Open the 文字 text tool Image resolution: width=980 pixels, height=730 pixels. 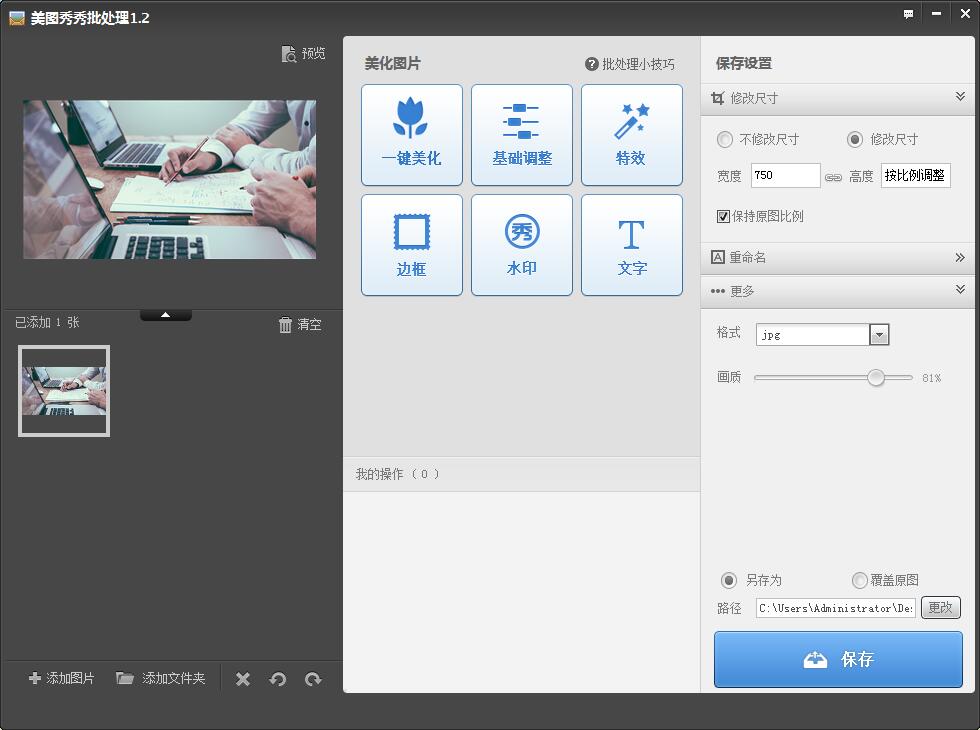631,244
